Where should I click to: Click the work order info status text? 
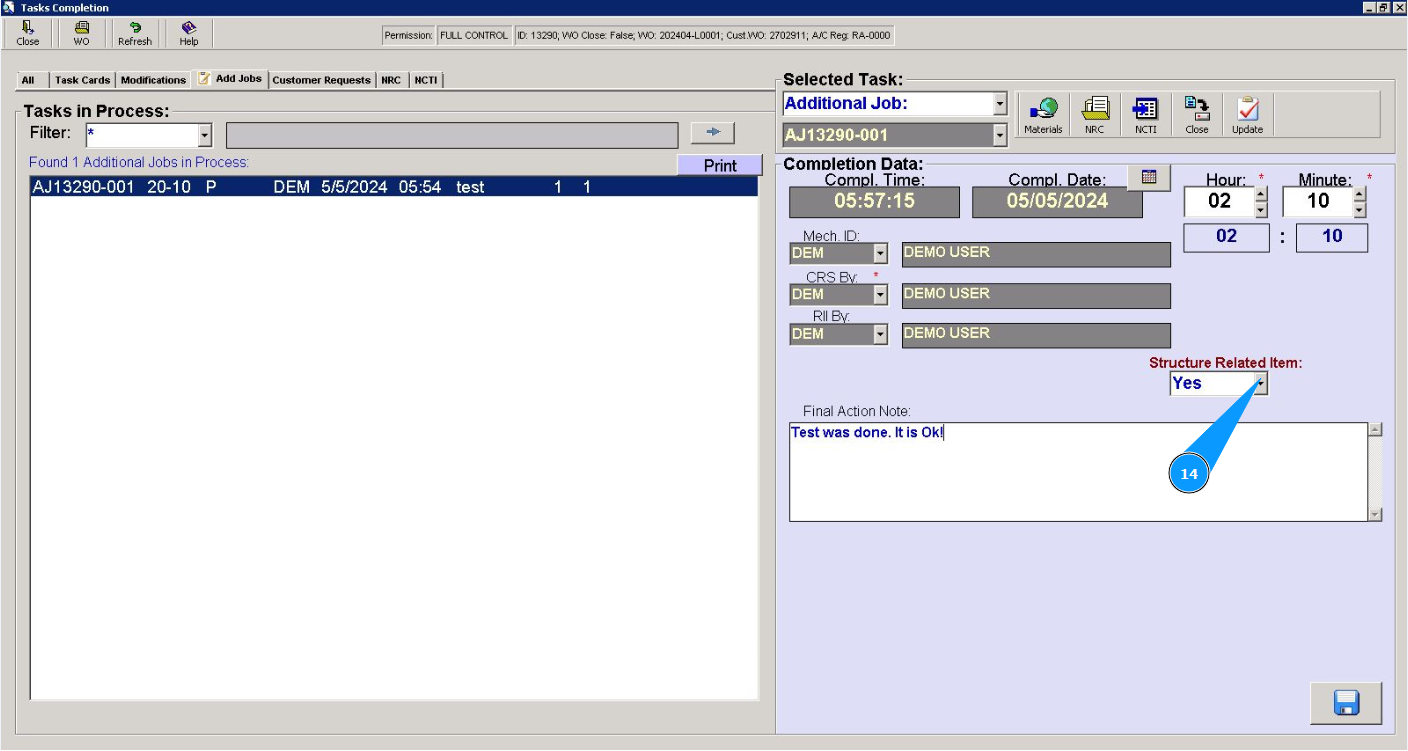tap(704, 36)
